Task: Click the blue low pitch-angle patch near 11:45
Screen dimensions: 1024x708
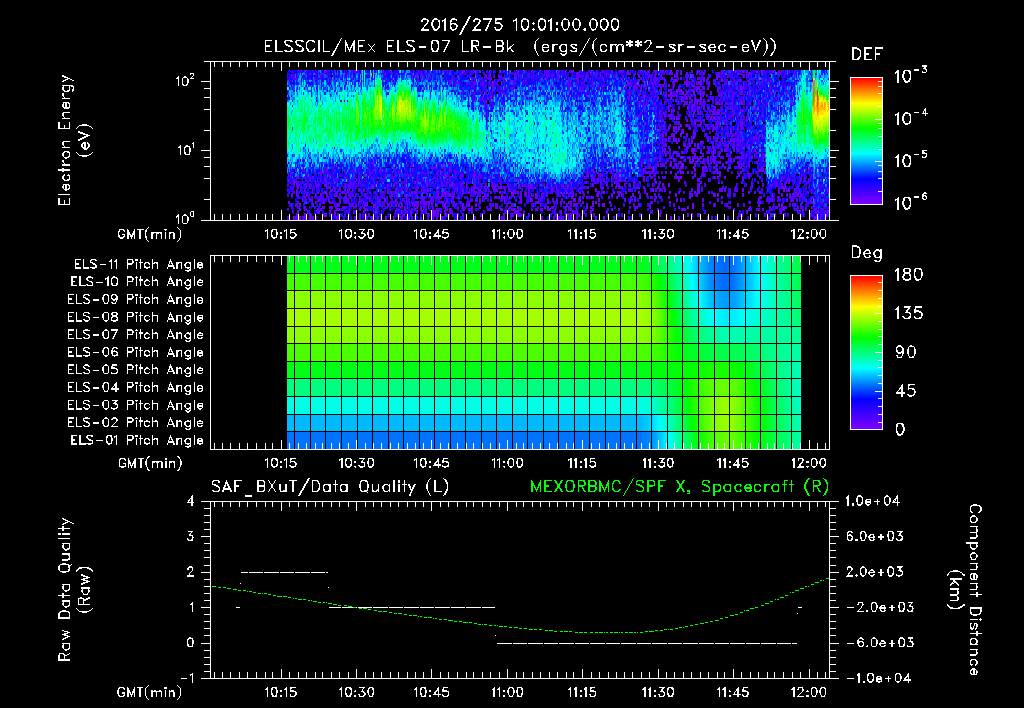Action: click(724, 281)
